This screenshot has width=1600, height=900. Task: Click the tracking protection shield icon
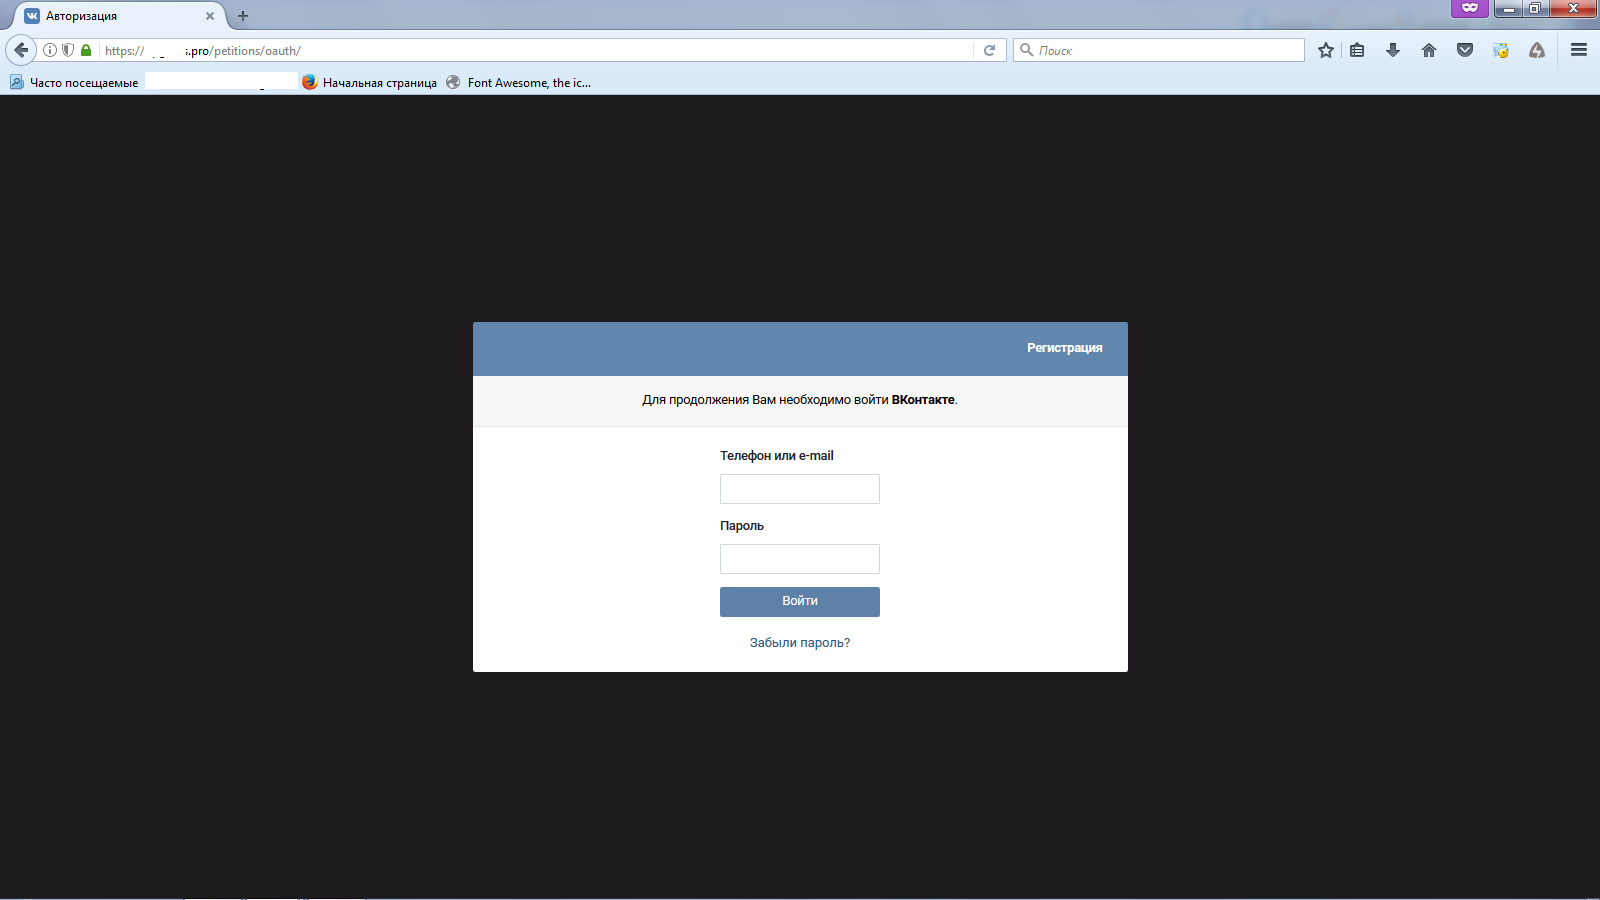(68, 50)
